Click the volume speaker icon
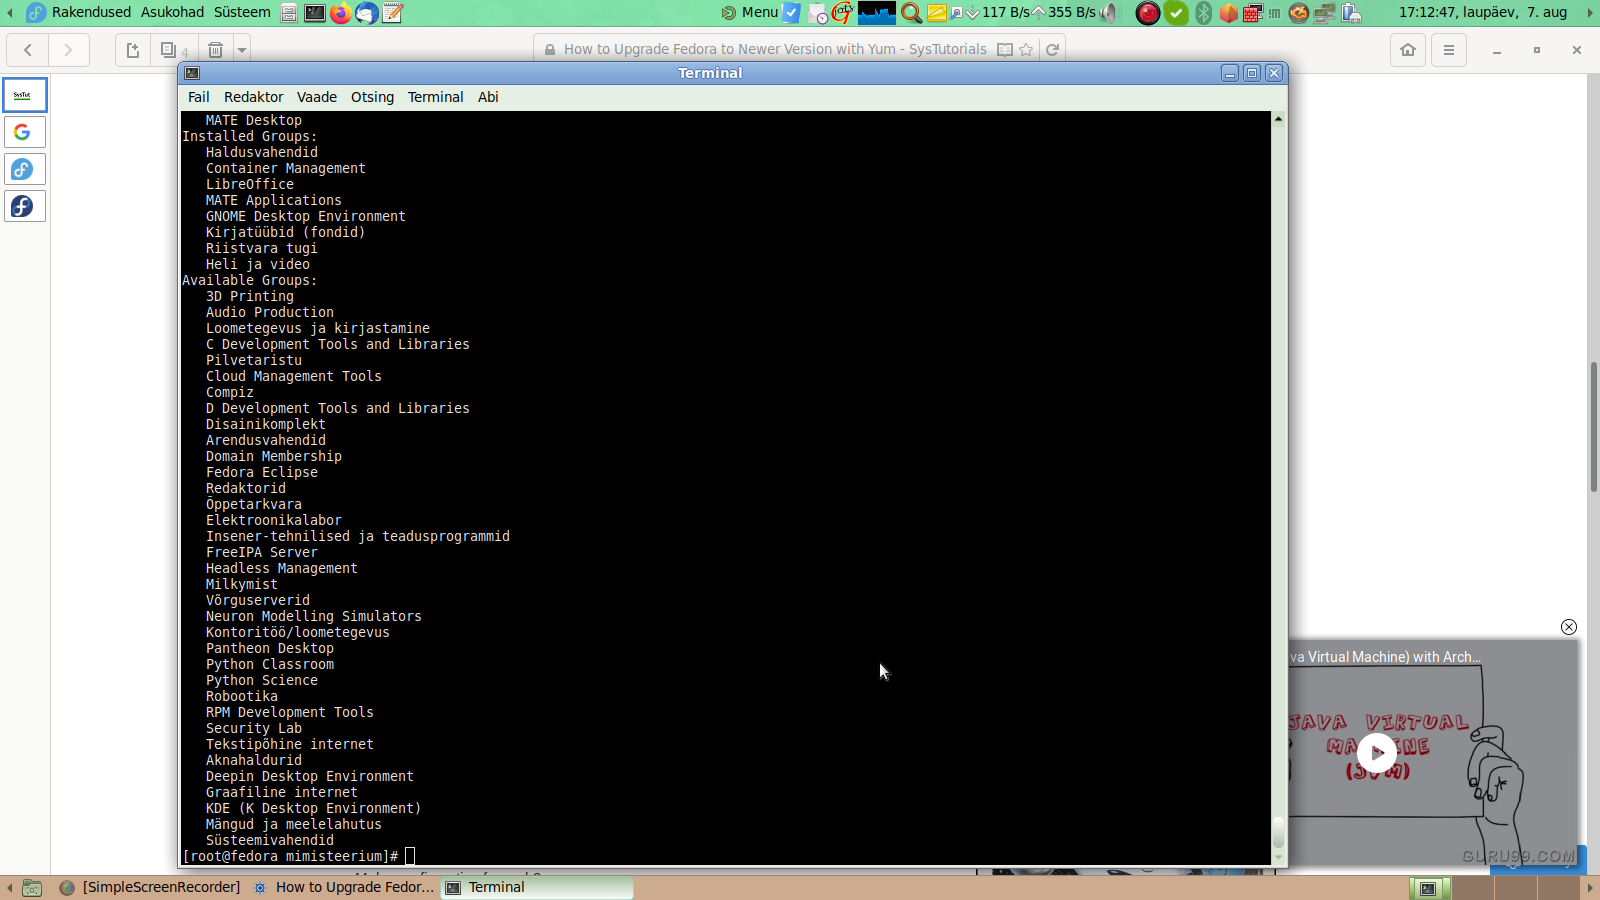The image size is (1600, 900). 1110,13
